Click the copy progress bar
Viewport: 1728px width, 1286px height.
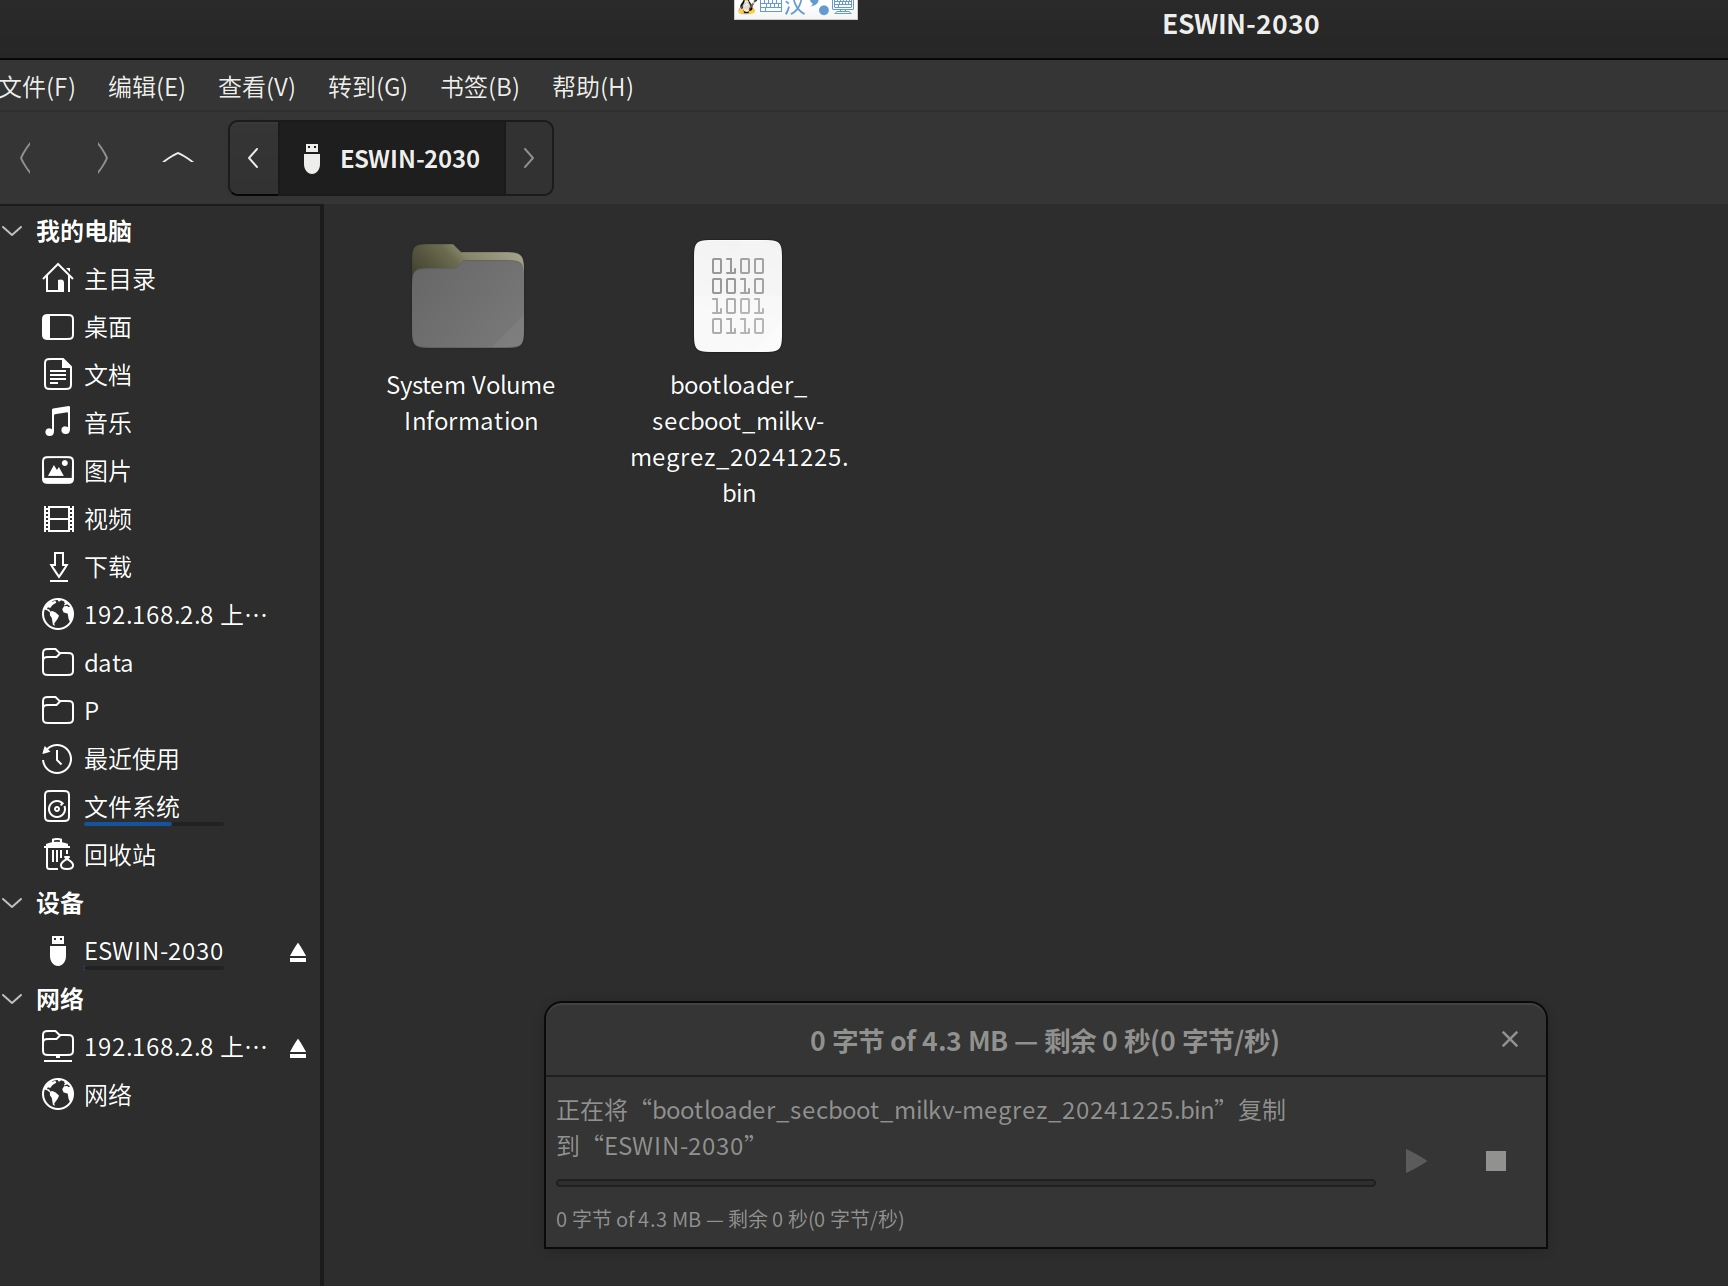pyautogui.click(x=966, y=1183)
